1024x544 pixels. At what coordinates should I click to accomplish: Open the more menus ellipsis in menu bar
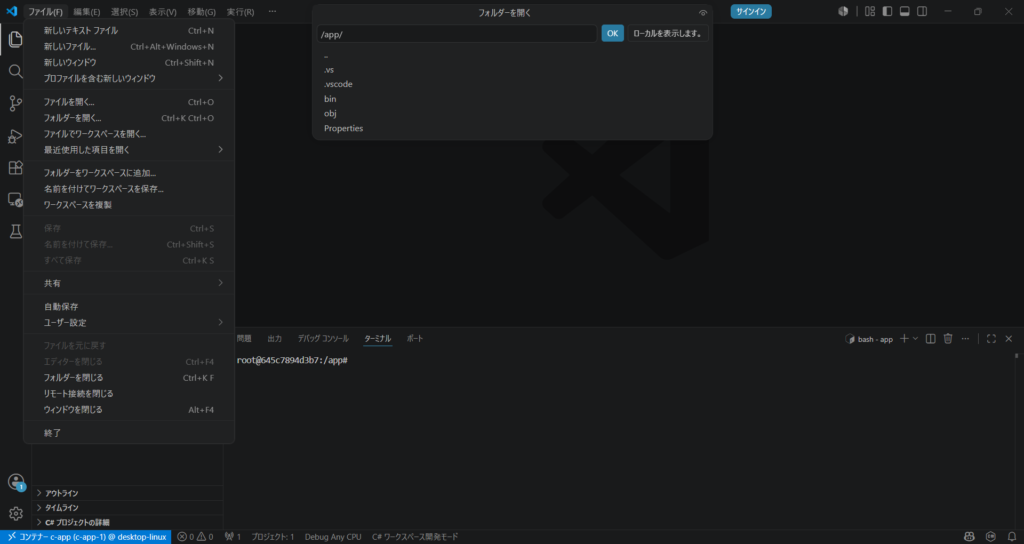coord(272,11)
